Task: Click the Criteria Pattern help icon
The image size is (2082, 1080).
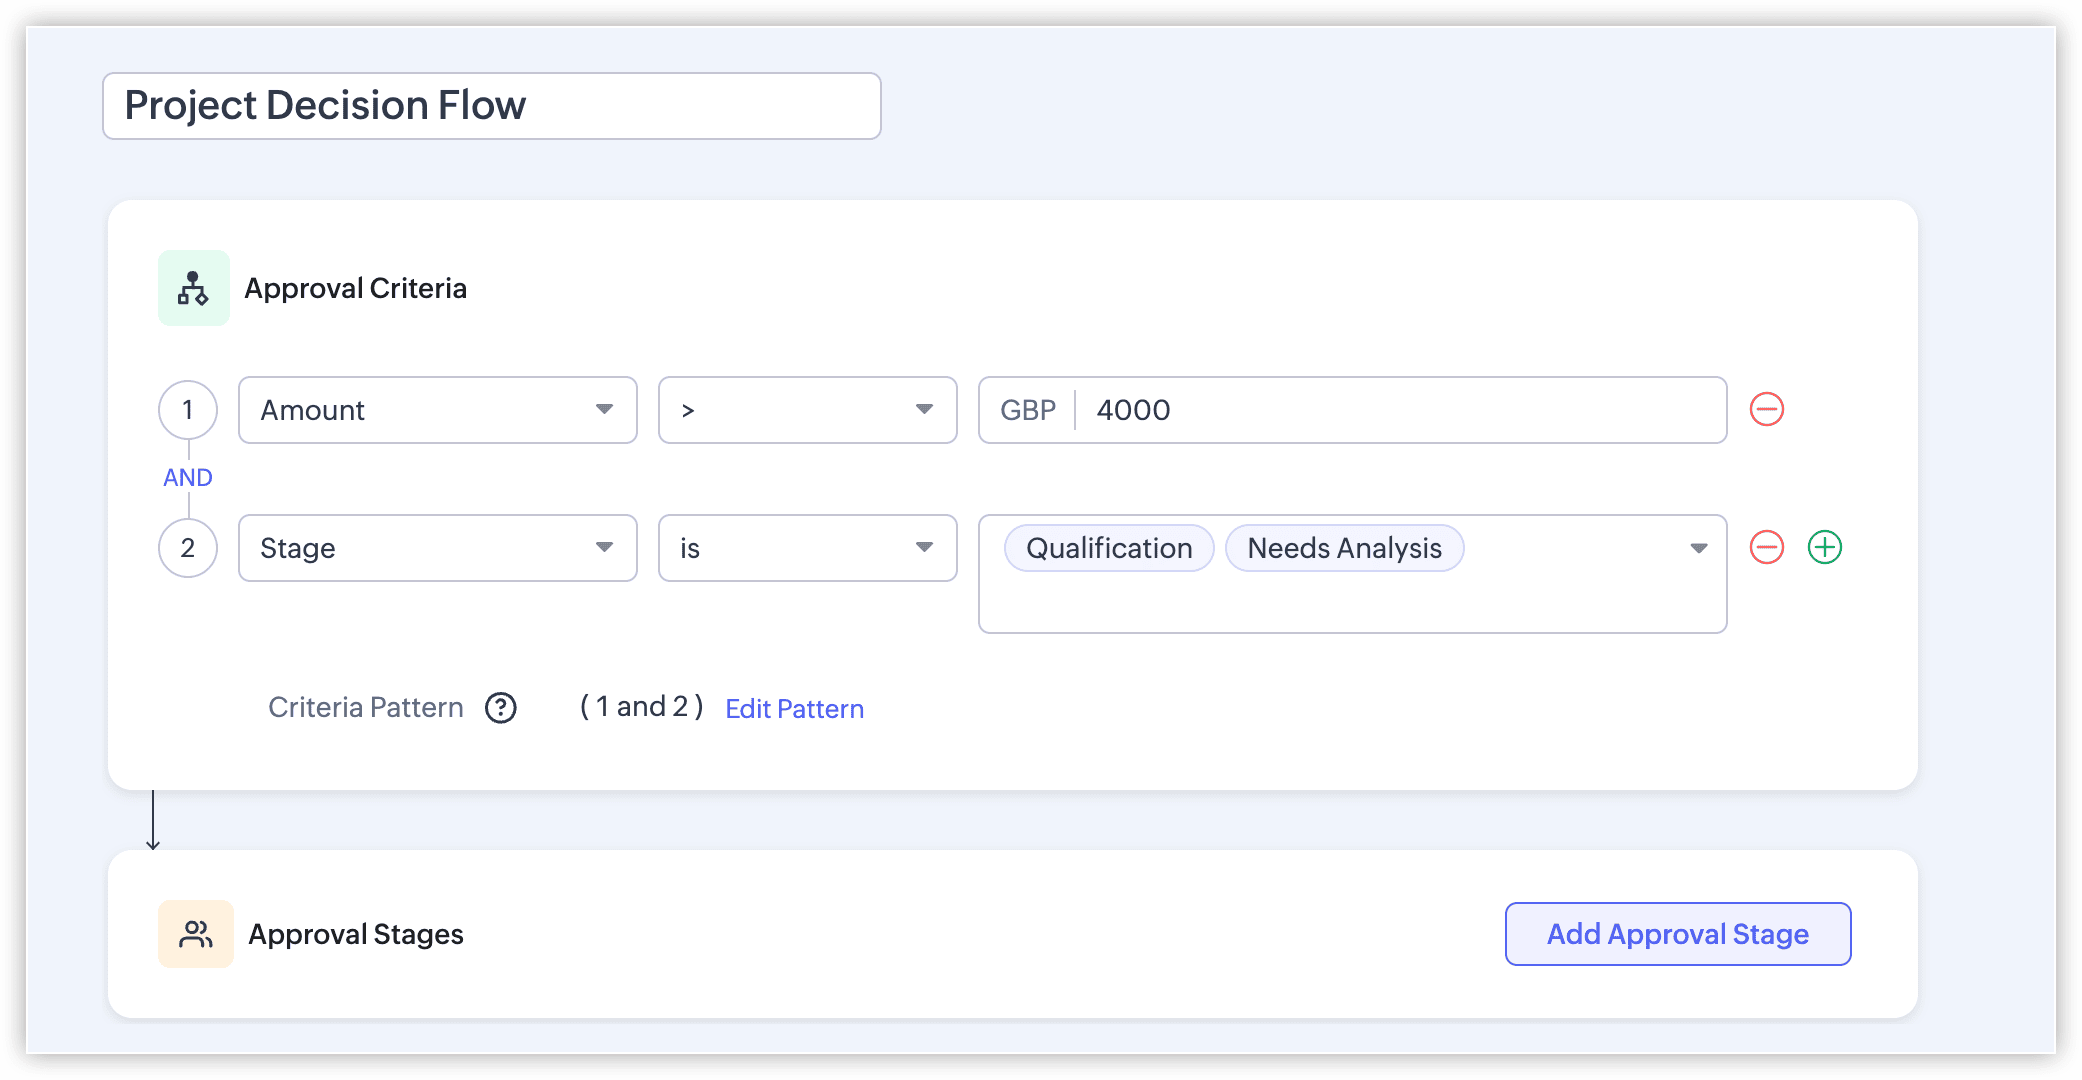Action: click(501, 708)
